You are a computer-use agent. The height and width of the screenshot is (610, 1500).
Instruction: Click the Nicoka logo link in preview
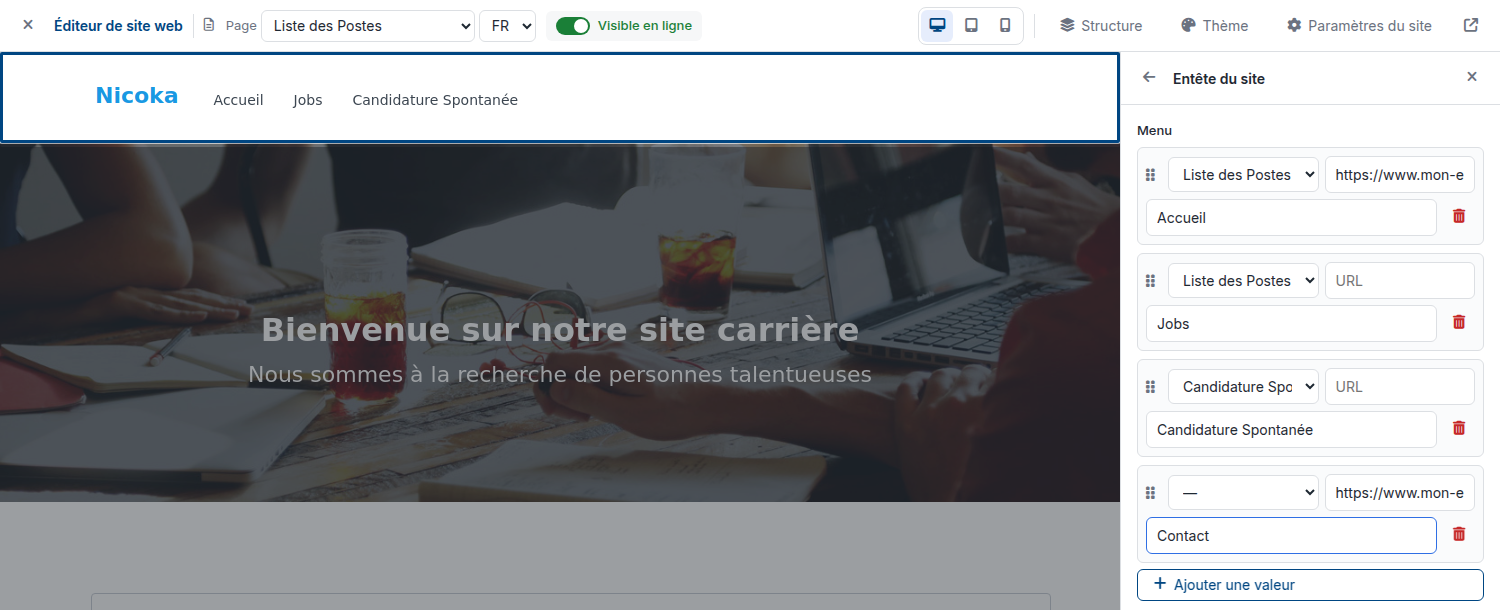click(137, 96)
